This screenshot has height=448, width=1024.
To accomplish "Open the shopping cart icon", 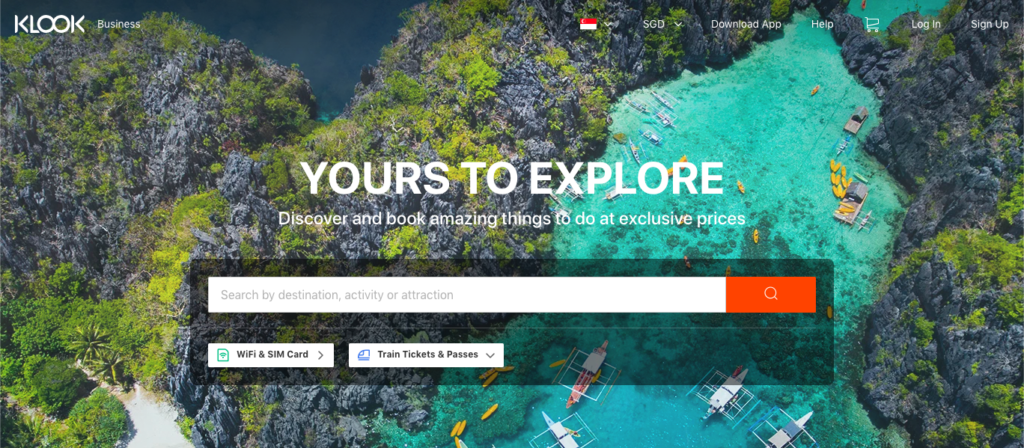I will click(x=872, y=24).
